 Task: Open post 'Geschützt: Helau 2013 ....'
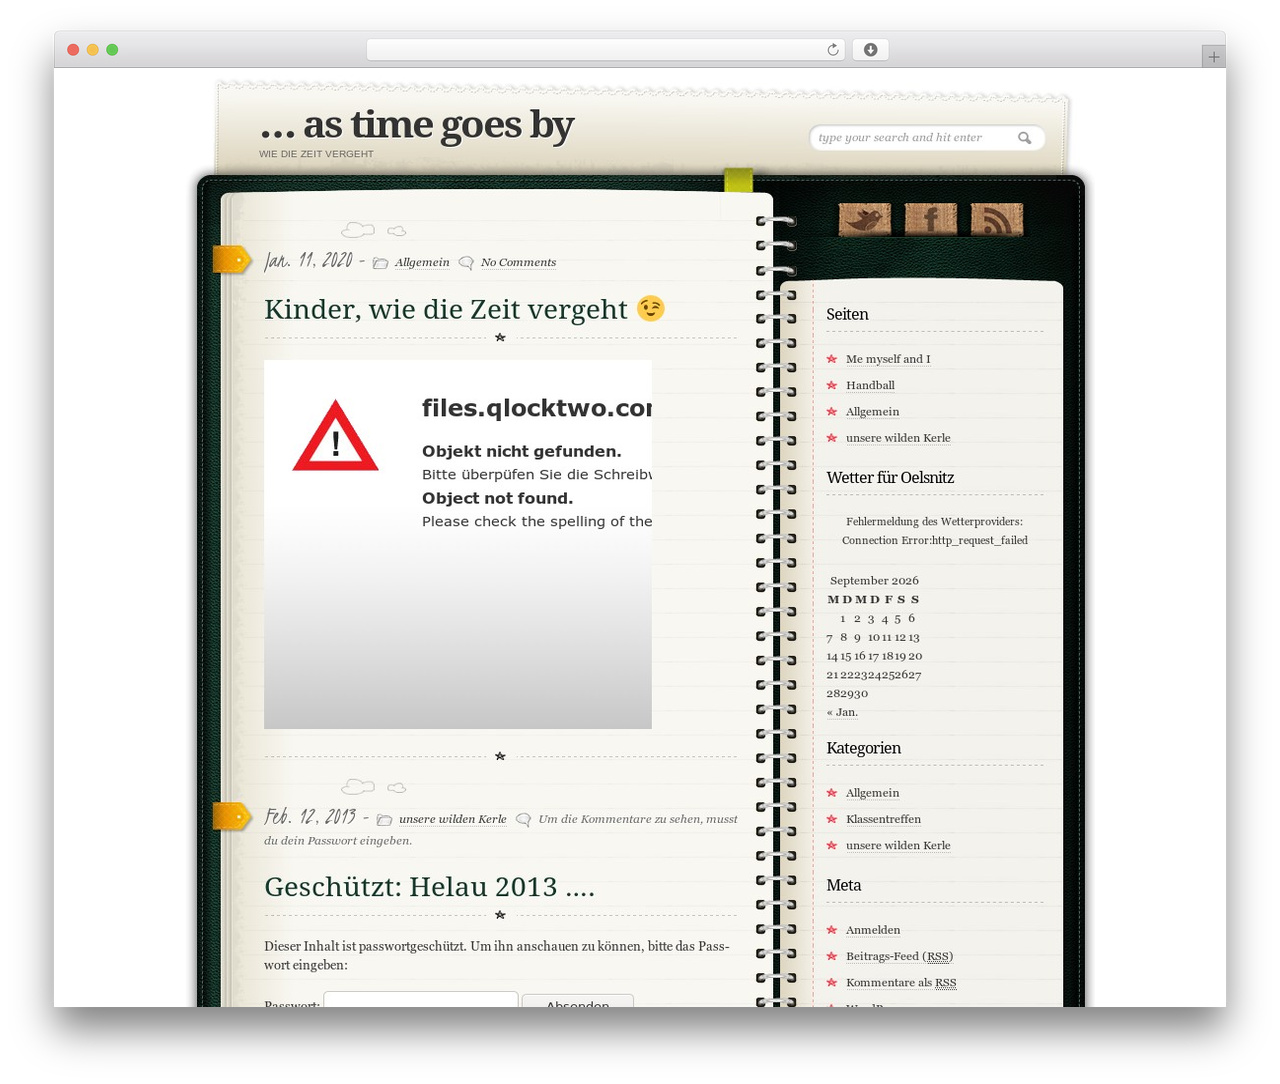[429, 887]
